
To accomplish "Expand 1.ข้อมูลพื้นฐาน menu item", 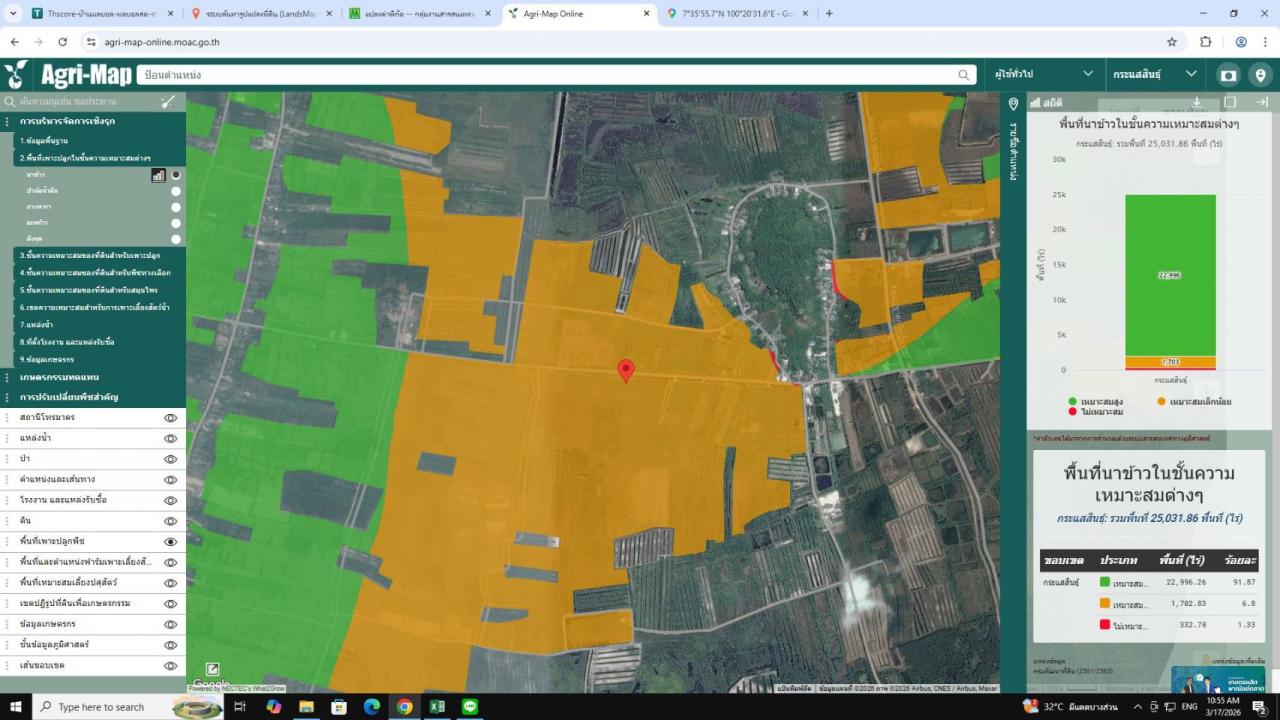I will point(44,140).
